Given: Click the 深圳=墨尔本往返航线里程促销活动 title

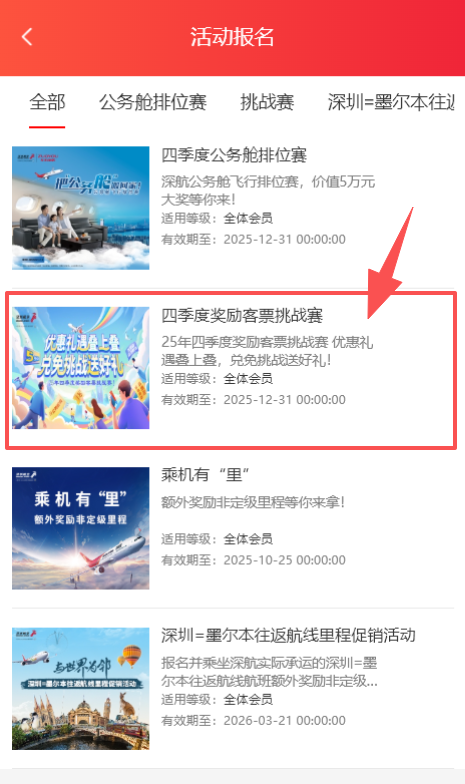Looking at the screenshot, I should 288,636.
